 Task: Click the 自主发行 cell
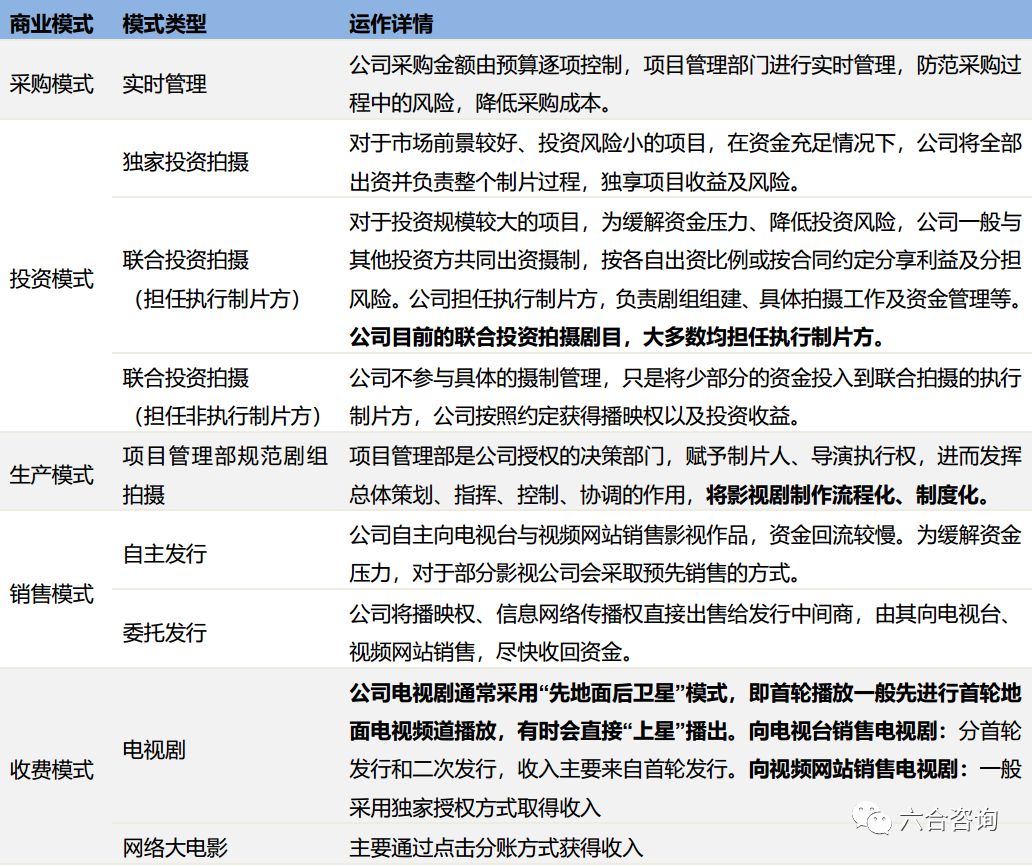pyautogui.click(x=165, y=554)
